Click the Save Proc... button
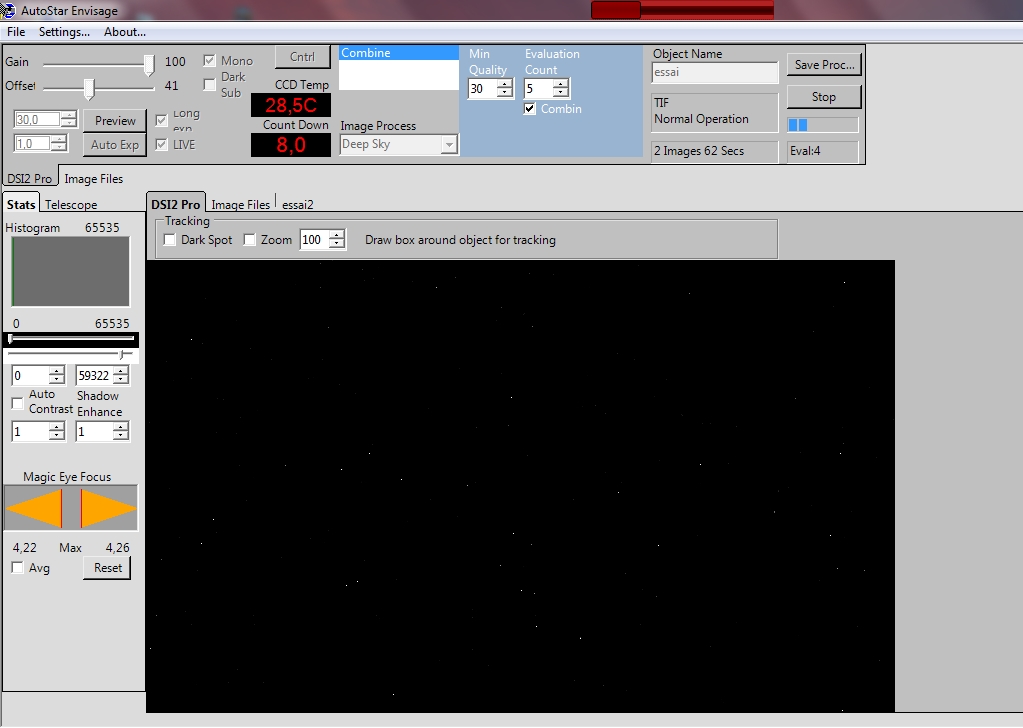Image resolution: width=1023 pixels, height=728 pixels. click(x=824, y=65)
